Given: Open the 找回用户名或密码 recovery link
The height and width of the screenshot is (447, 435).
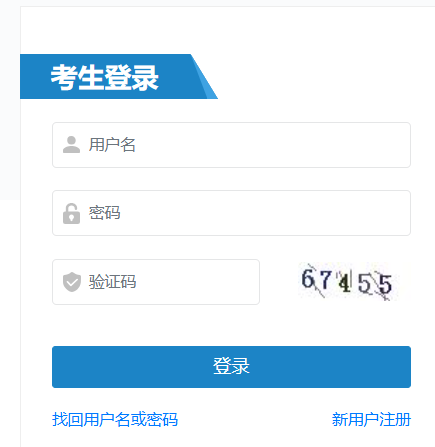Looking at the screenshot, I should point(115,419).
